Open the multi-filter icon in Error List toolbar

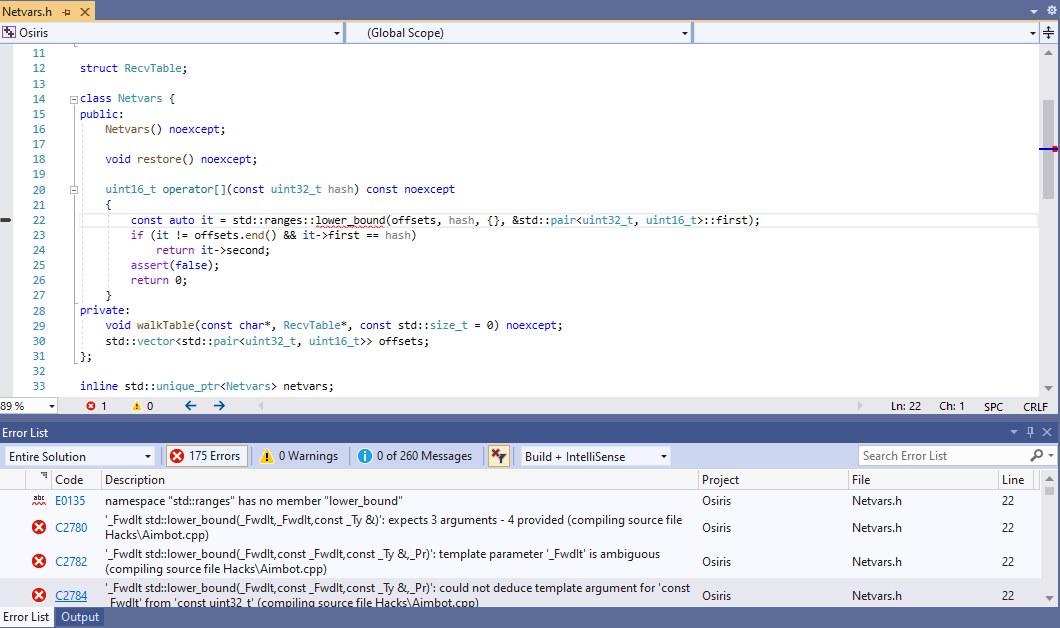click(x=498, y=455)
